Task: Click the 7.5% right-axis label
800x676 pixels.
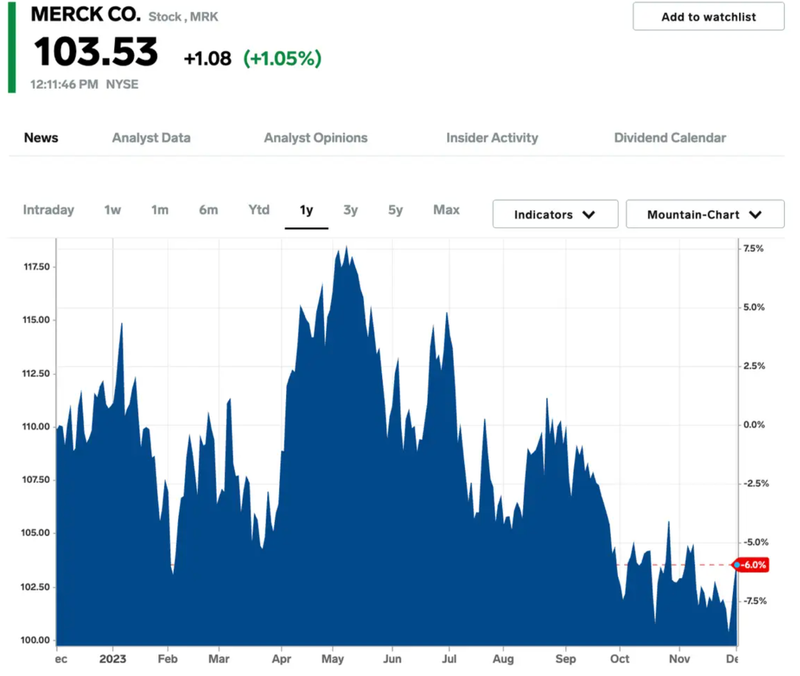Action: pos(754,248)
